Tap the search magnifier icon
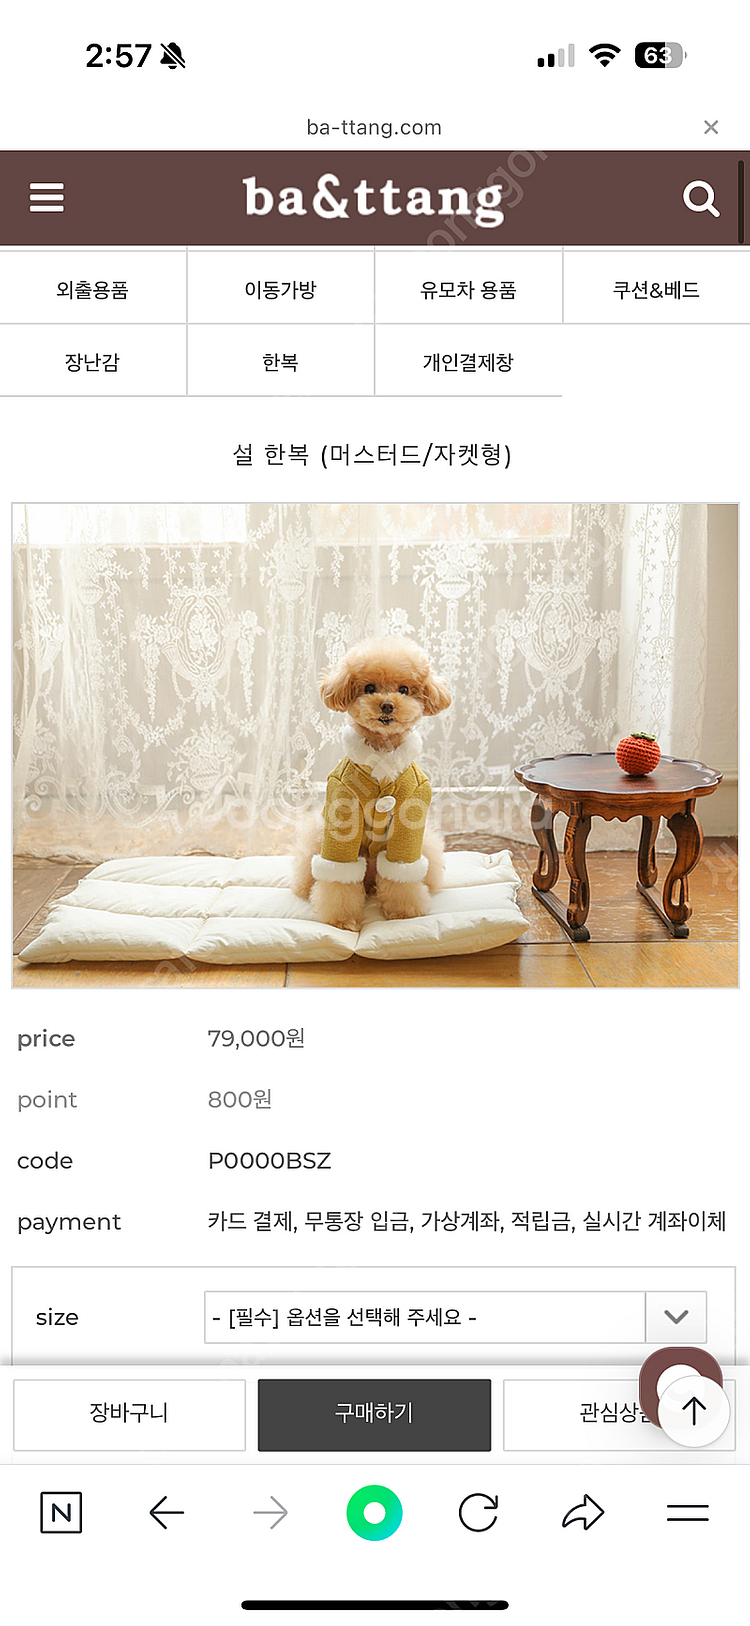Screen dimensions: 750x1626 click(701, 199)
